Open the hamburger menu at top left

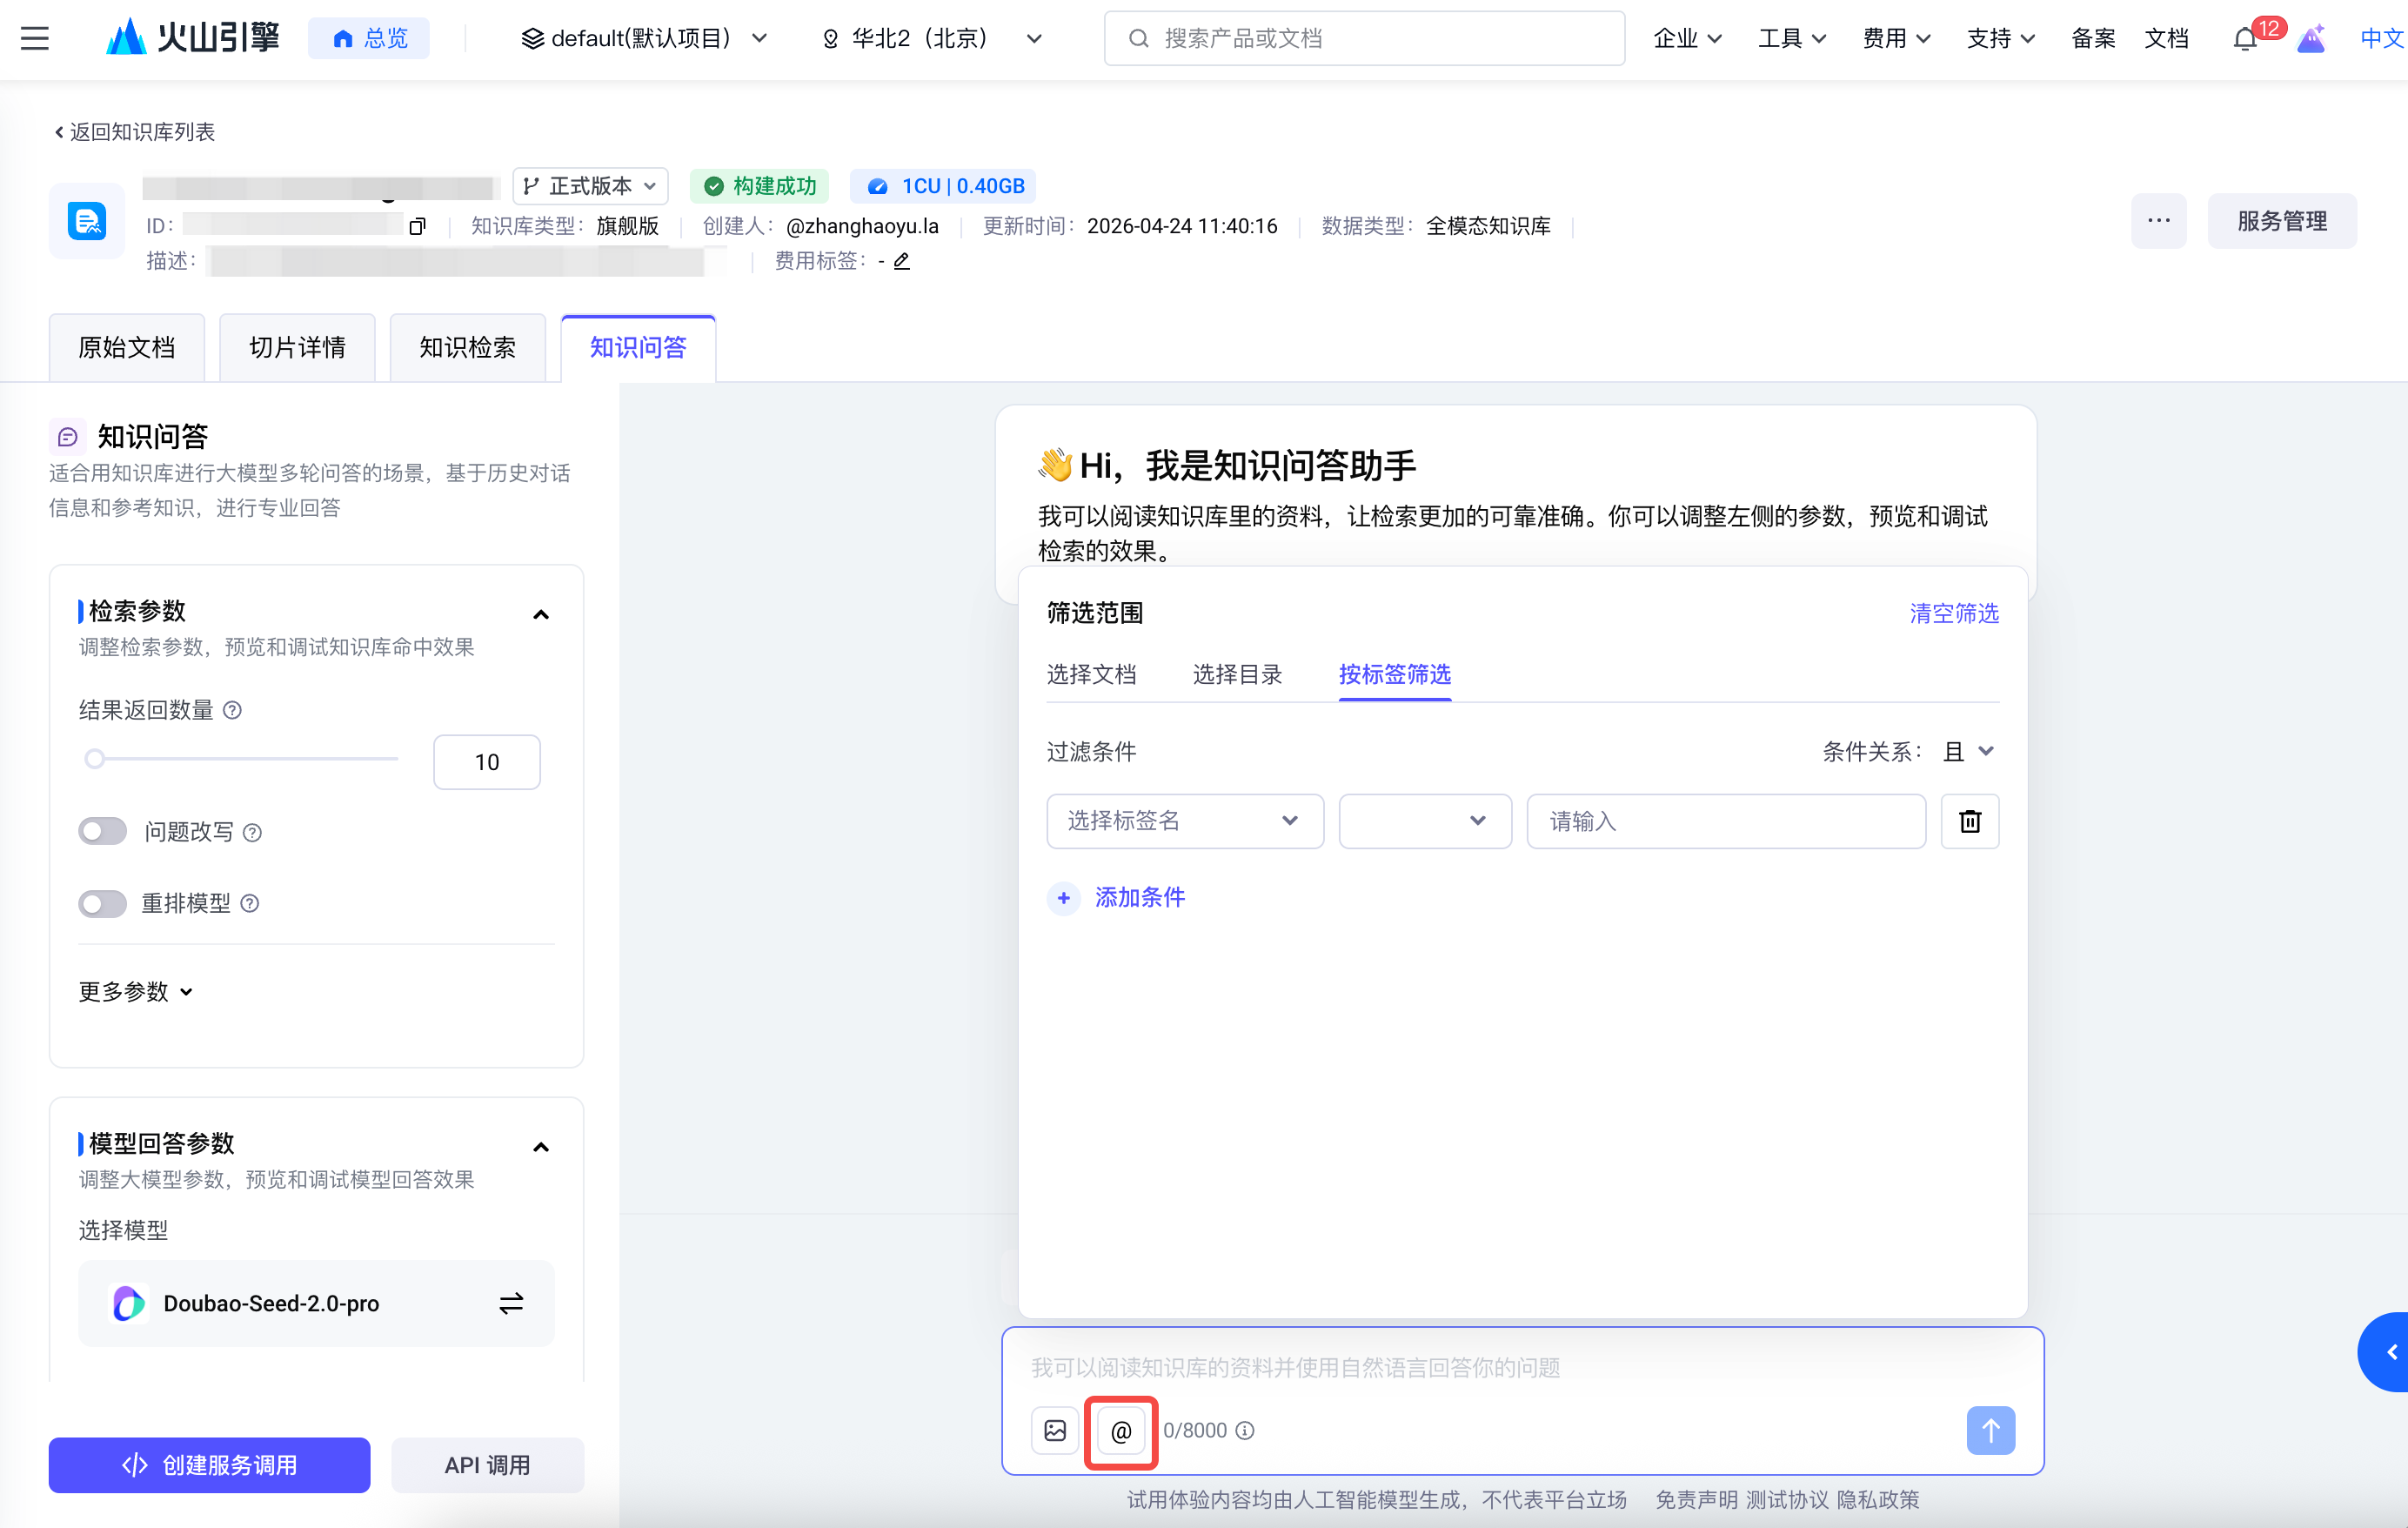tap(35, 39)
